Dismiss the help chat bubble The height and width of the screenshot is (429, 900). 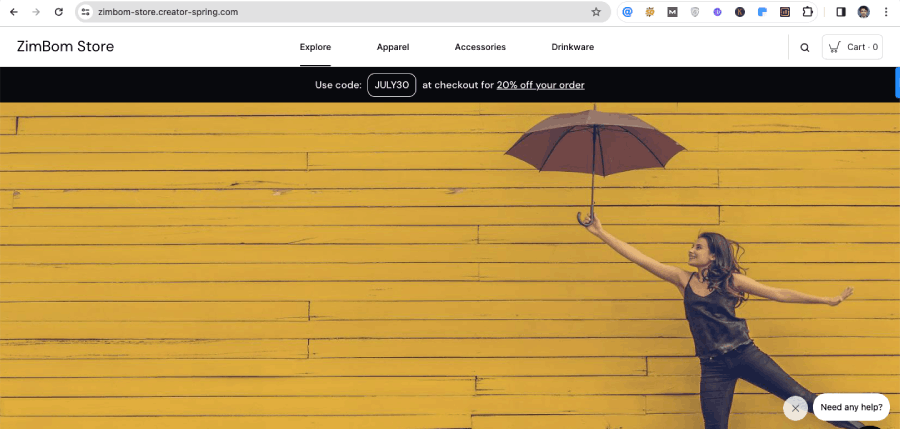tap(795, 408)
